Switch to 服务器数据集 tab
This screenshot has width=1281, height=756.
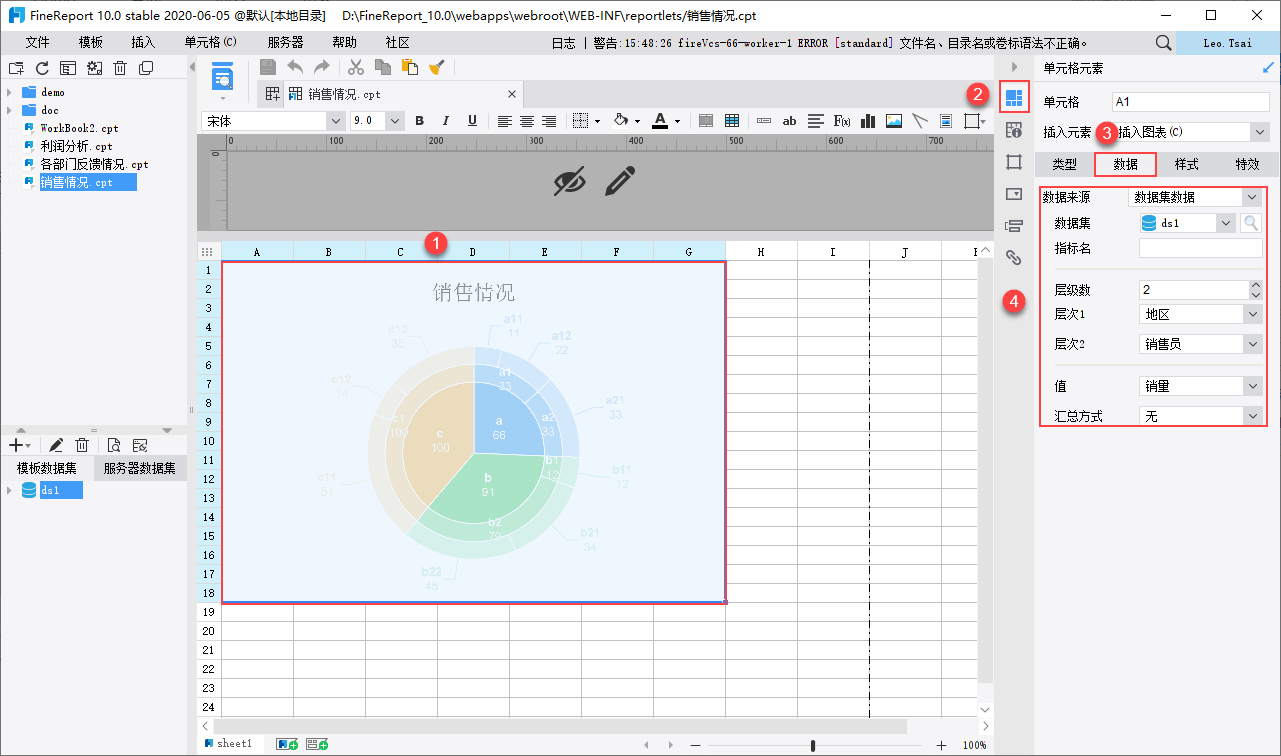coord(140,468)
